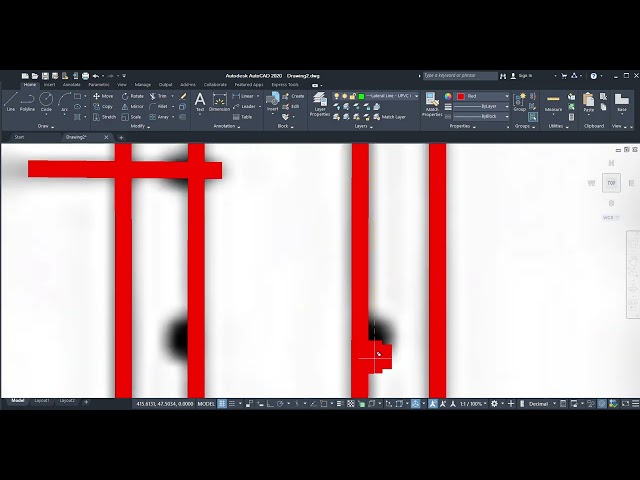Click the Paste clipboard tool

point(589,102)
